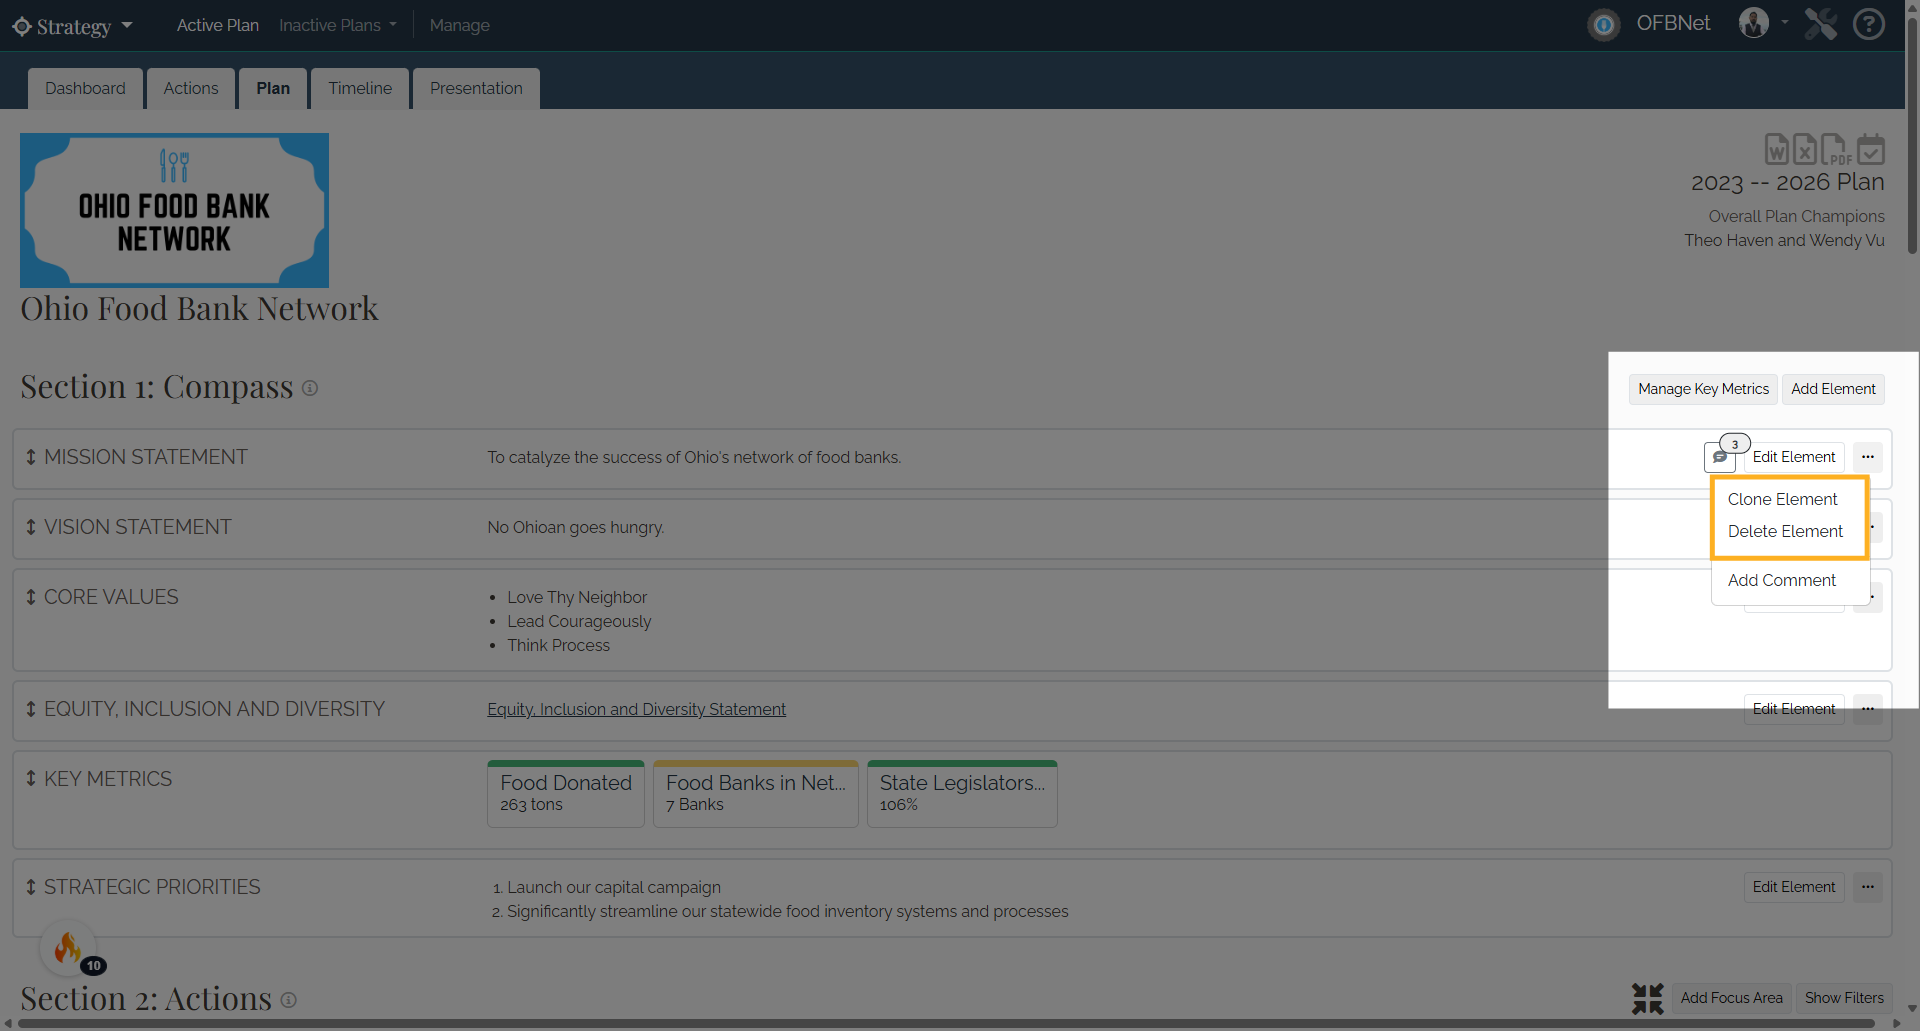The height and width of the screenshot is (1031, 1920).
Task: Click Edit Element for Strategic Priorities
Action: tap(1794, 887)
